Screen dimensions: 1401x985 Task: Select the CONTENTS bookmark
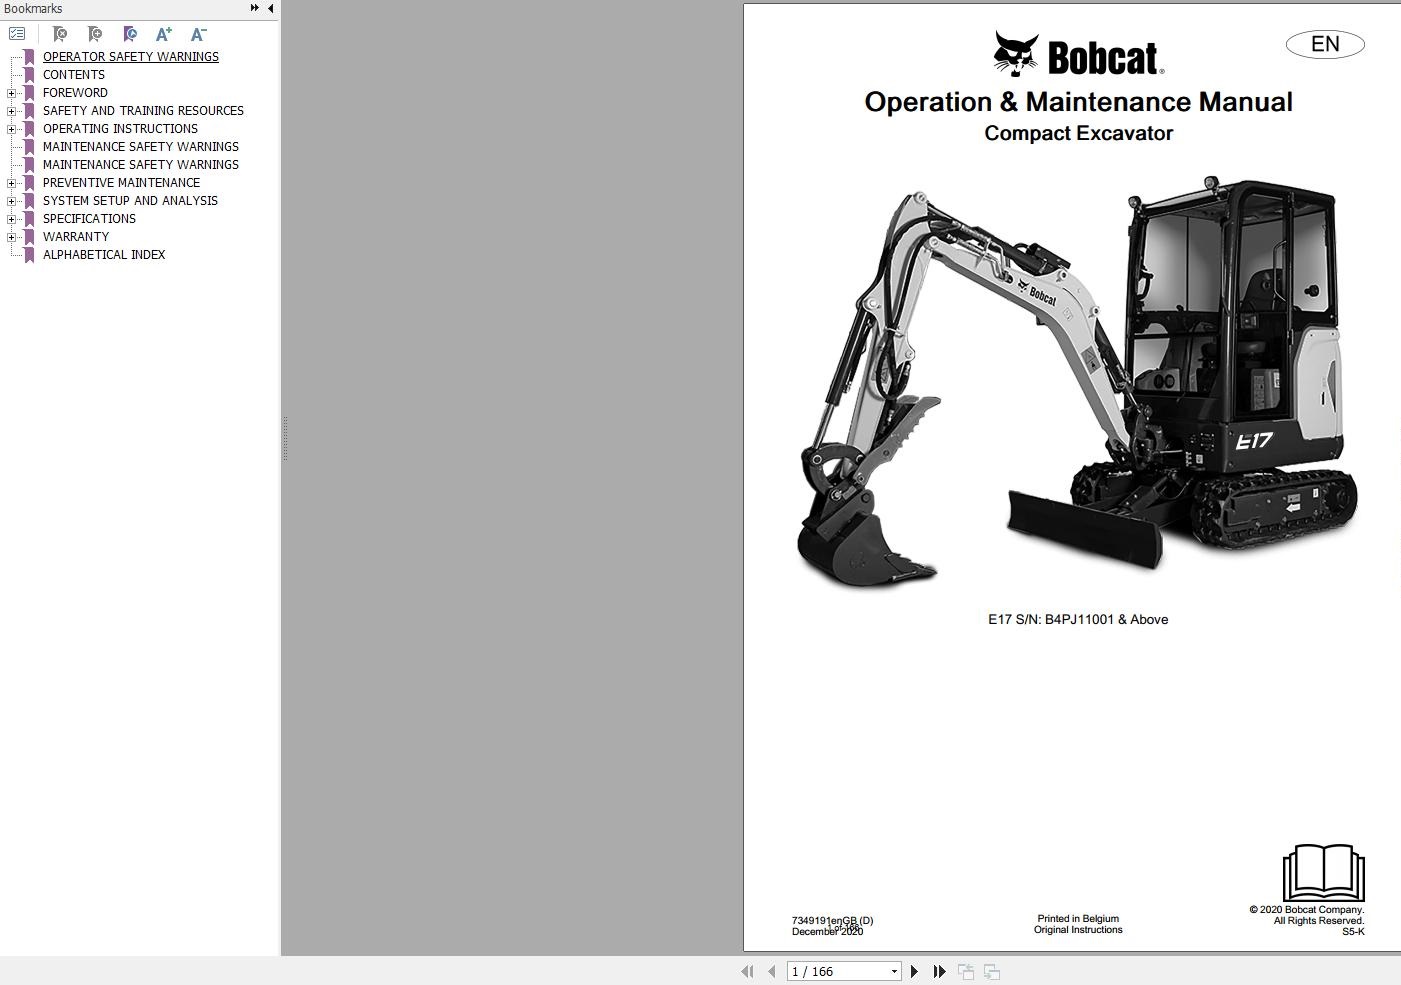click(74, 75)
